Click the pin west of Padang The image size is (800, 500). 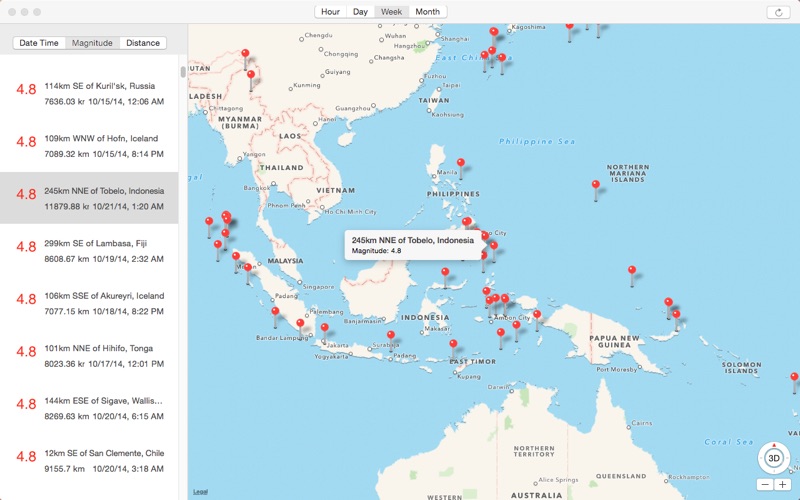point(275,311)
